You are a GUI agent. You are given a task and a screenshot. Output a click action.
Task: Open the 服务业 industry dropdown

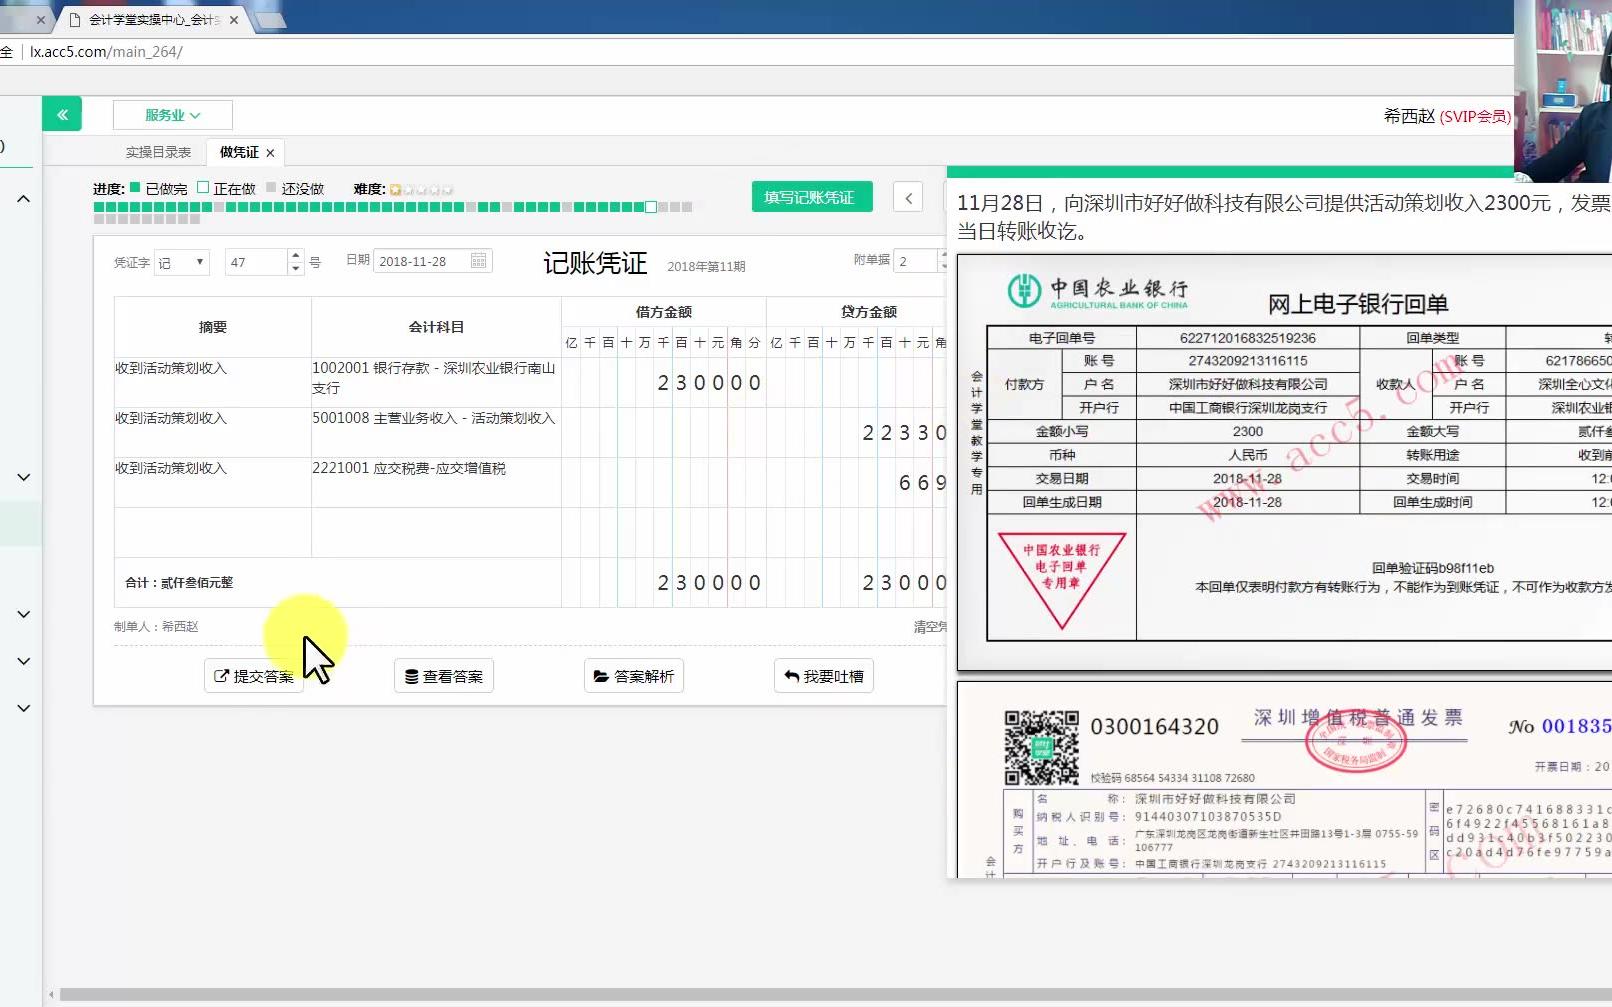point(173,115)
